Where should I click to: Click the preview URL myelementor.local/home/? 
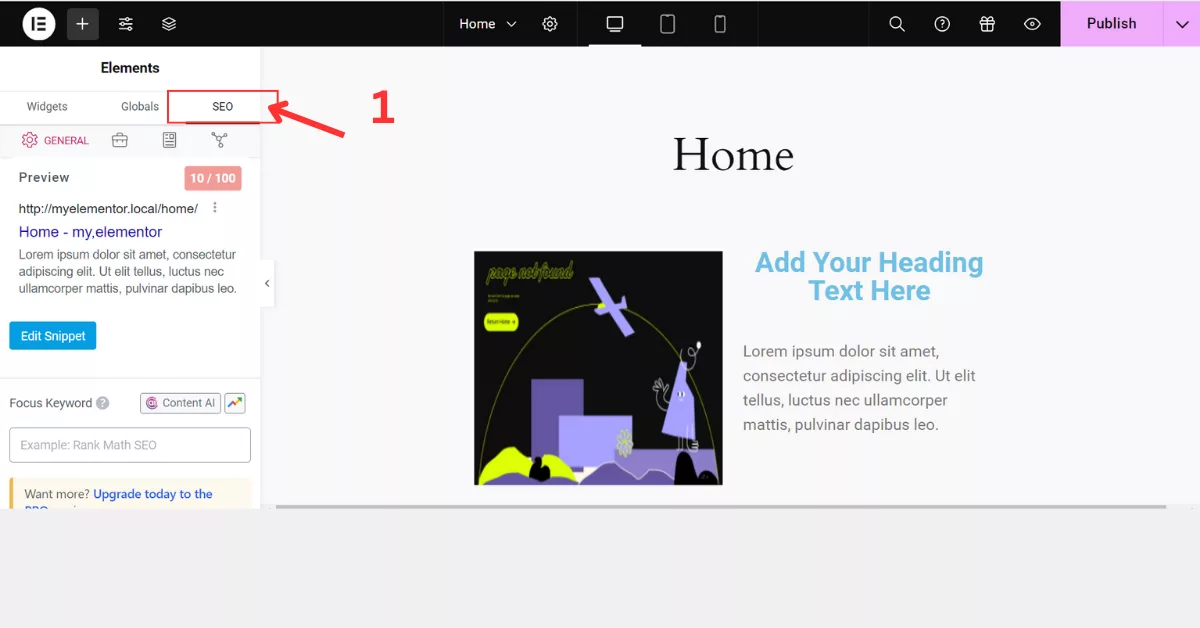[x=108, y=208]
